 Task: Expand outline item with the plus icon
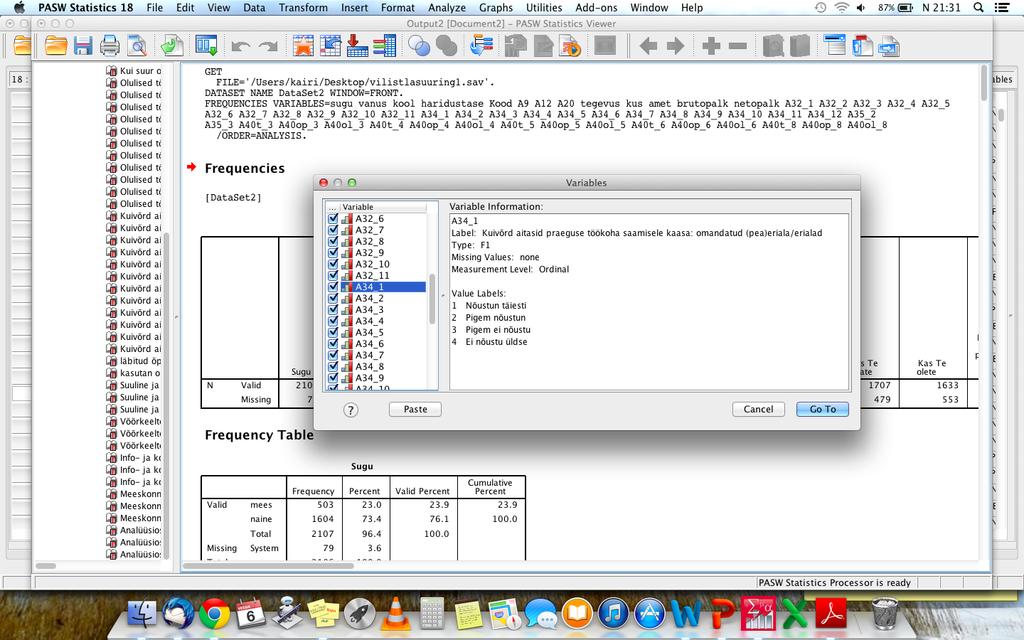[x=711, y=46]
